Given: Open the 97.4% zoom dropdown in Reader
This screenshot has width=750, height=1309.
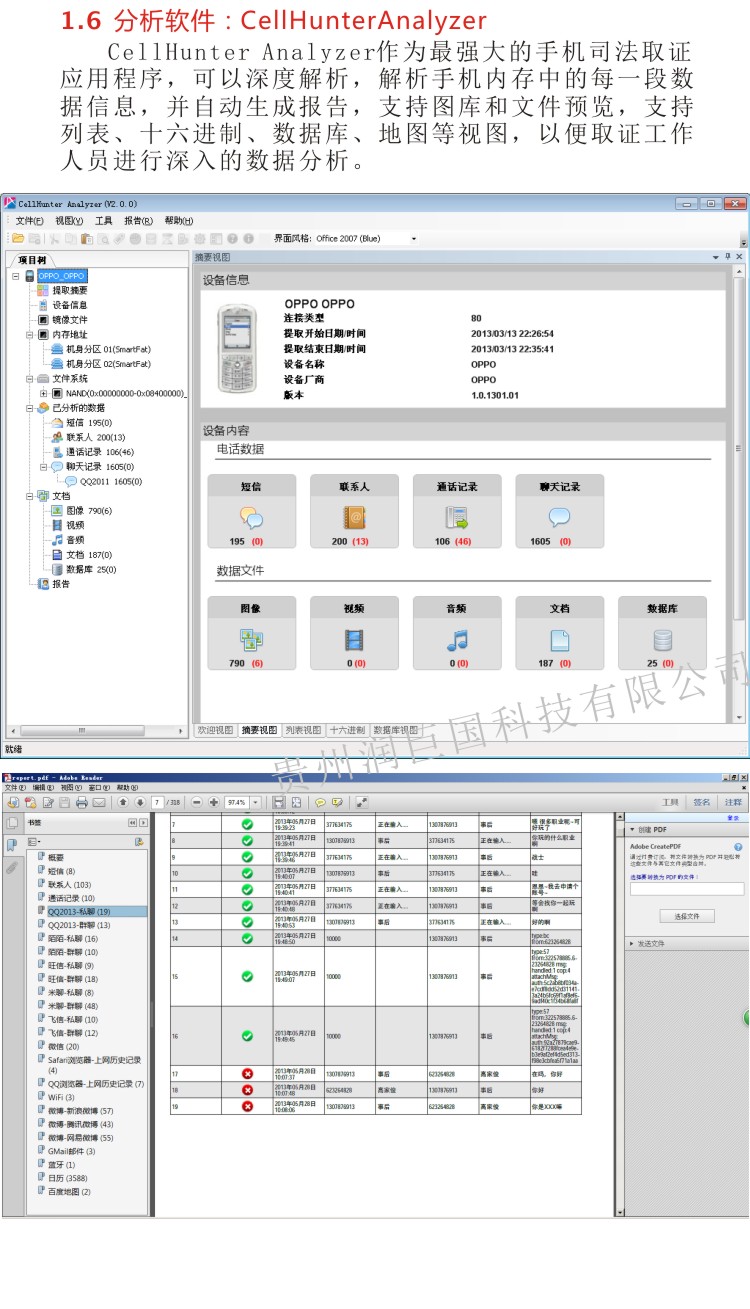Looking at the screenshot, I should coord(256,802).
